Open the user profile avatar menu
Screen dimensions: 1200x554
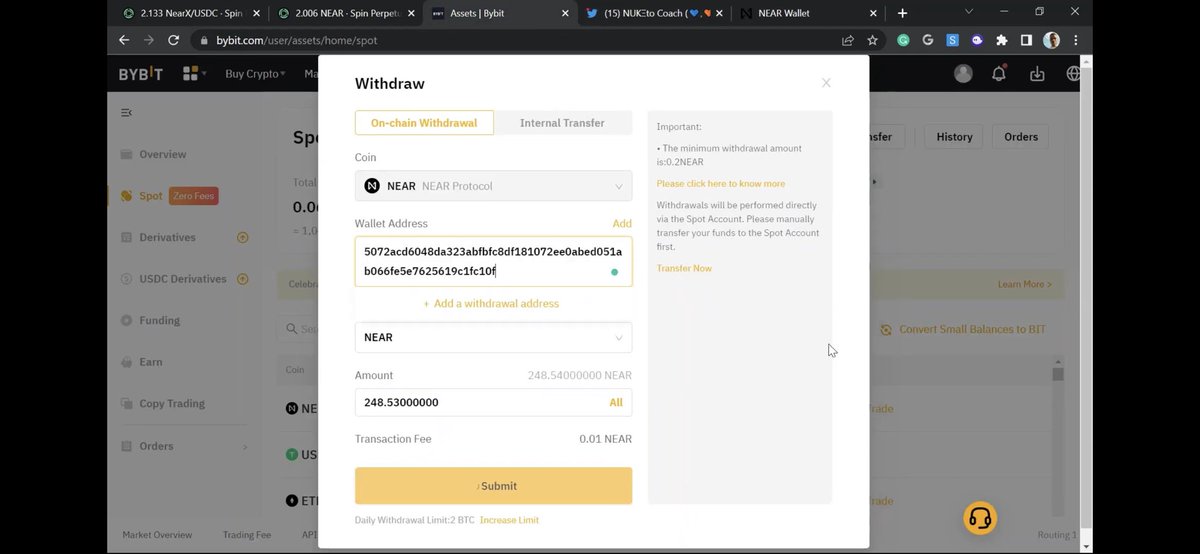tap(963, 73)
